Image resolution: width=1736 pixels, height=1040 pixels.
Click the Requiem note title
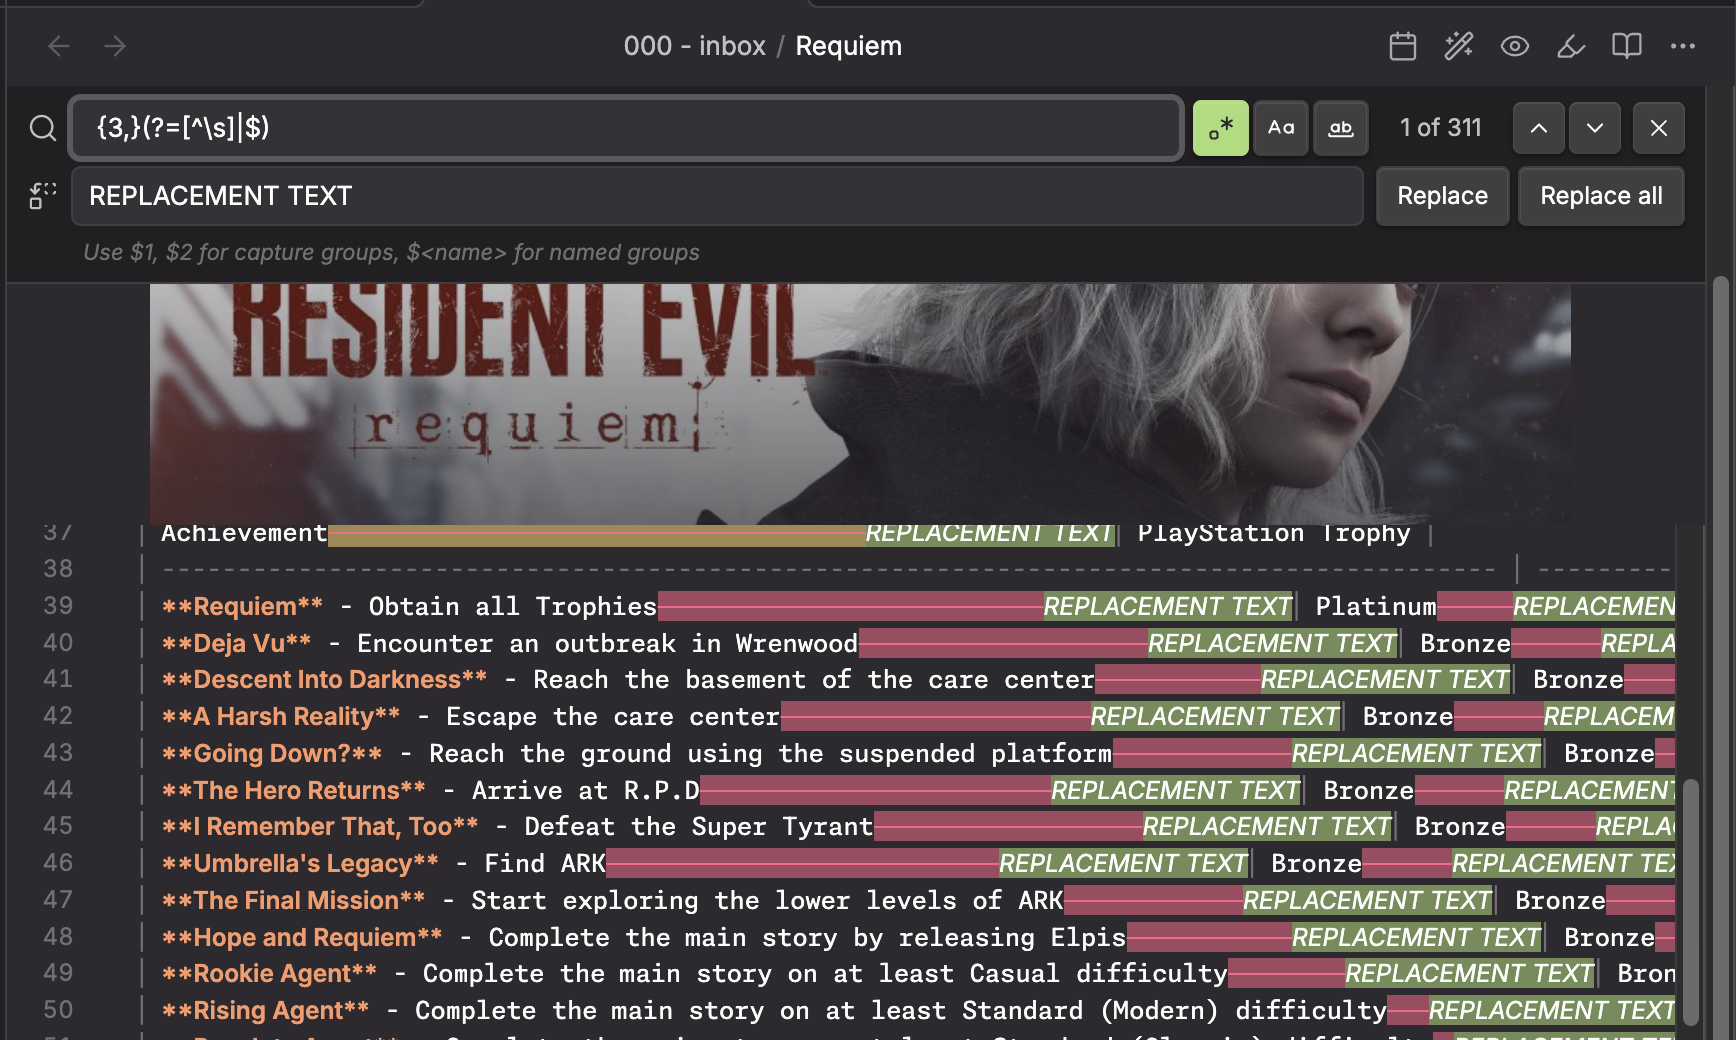849,46
